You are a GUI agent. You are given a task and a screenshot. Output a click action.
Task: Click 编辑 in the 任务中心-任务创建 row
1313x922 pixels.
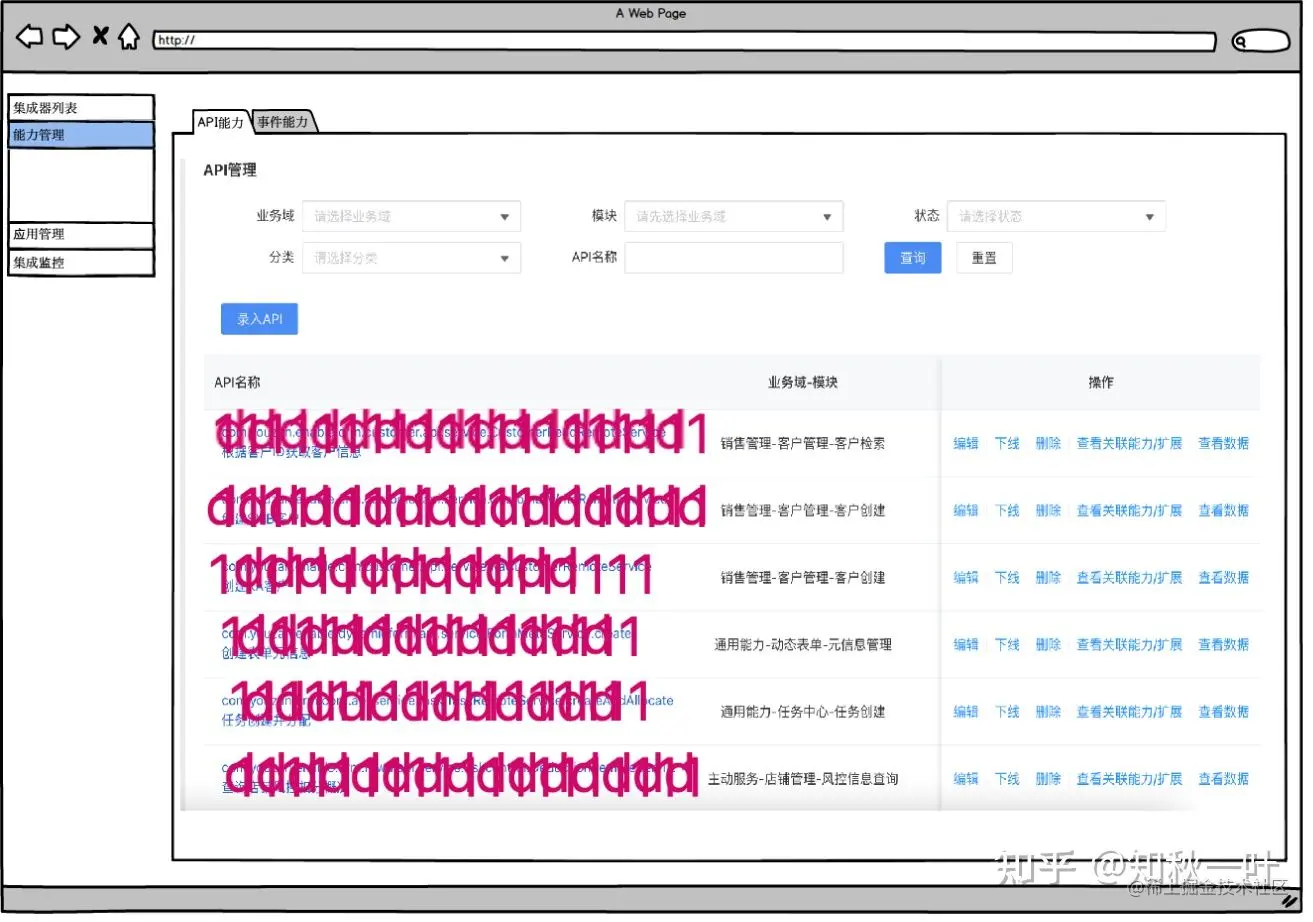966,712
